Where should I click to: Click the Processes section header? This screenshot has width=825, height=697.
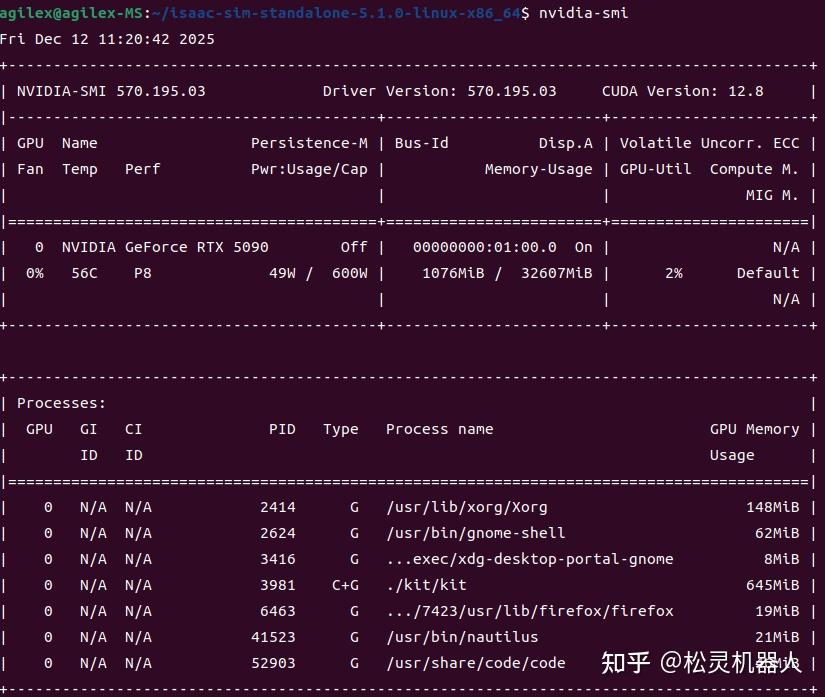[60, 403]
